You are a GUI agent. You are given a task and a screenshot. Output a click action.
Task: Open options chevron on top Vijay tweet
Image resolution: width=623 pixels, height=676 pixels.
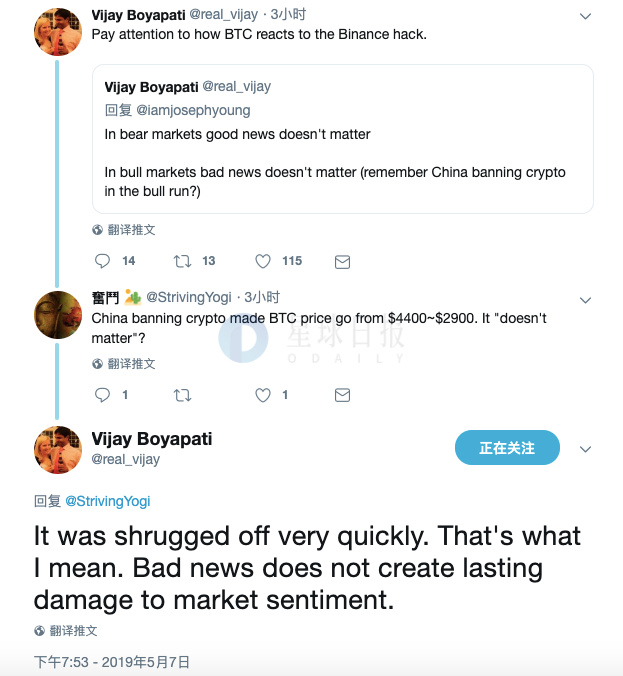tap(586, 16)
